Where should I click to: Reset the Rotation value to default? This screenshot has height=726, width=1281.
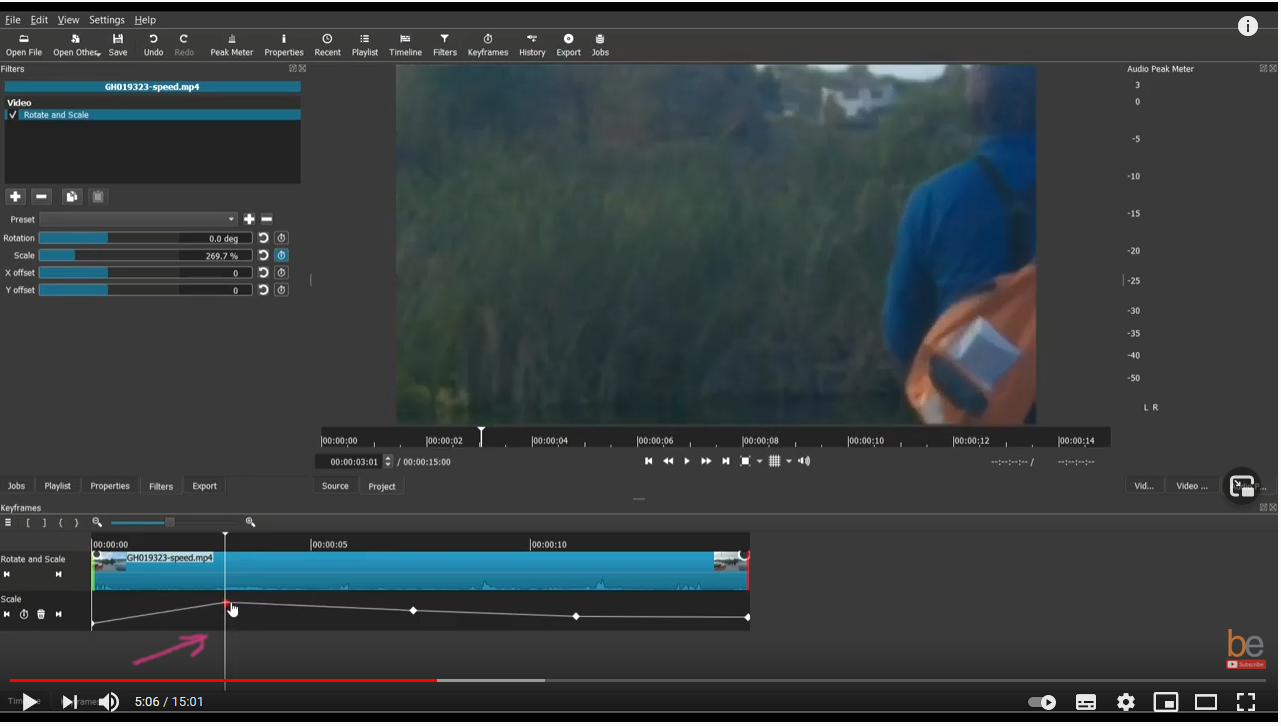pos(262,237)
